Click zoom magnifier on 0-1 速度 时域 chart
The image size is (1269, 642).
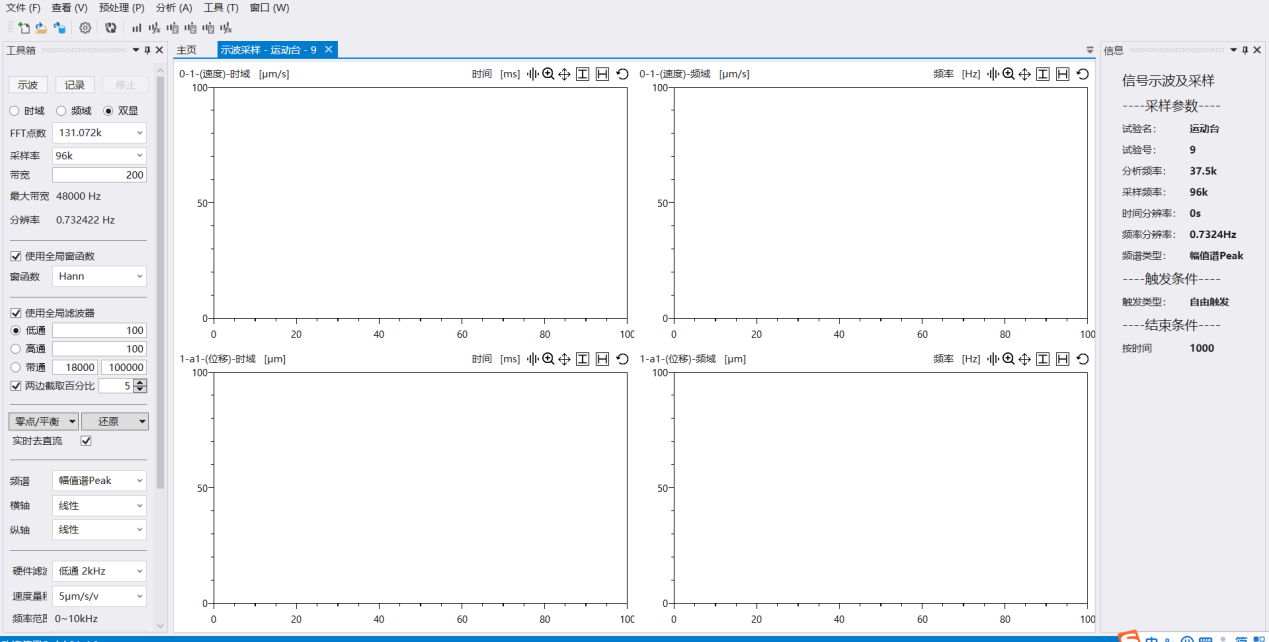548,74
